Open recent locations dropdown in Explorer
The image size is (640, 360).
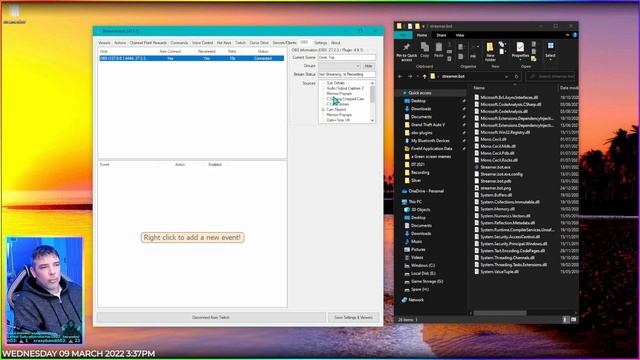point(417,76)
